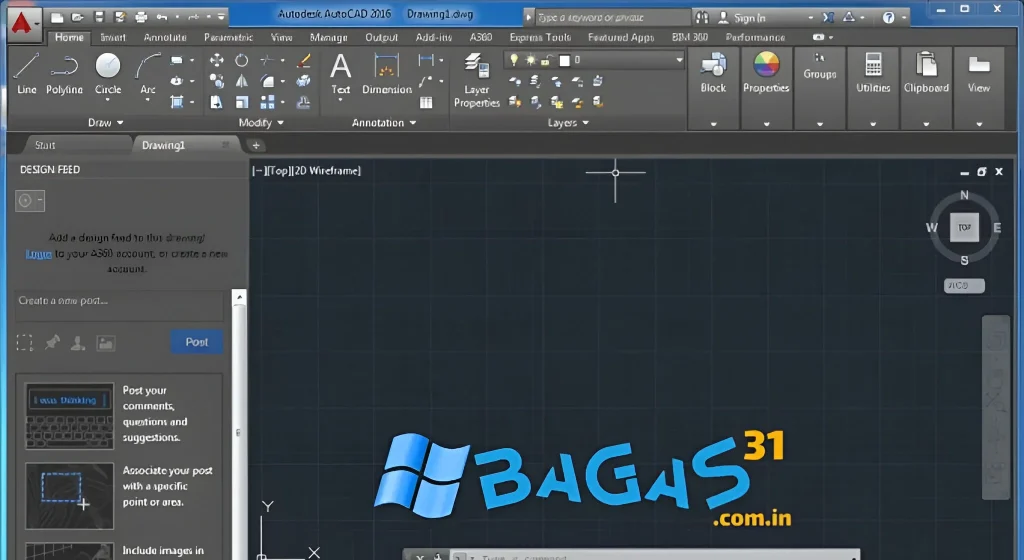Screen dimensions: 1024x560
Task: Click the tag person icon in Design Feed
Action: click(78, 342)
